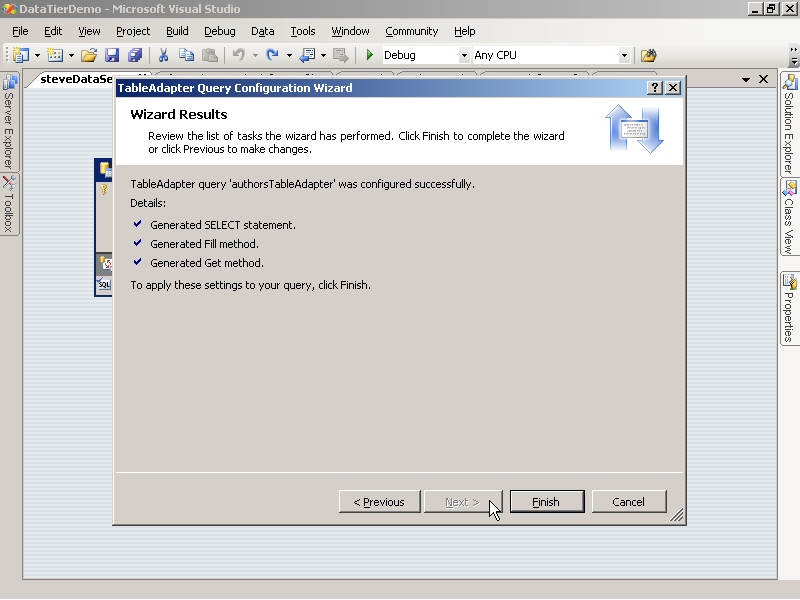
Task: Select the steveDataSet document tab
Action: point(76,79)
